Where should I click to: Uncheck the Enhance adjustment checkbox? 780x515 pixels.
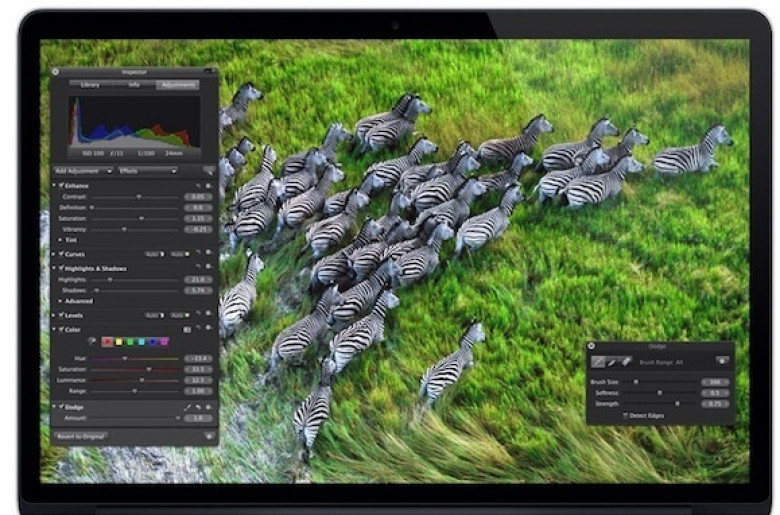(62, 185)
